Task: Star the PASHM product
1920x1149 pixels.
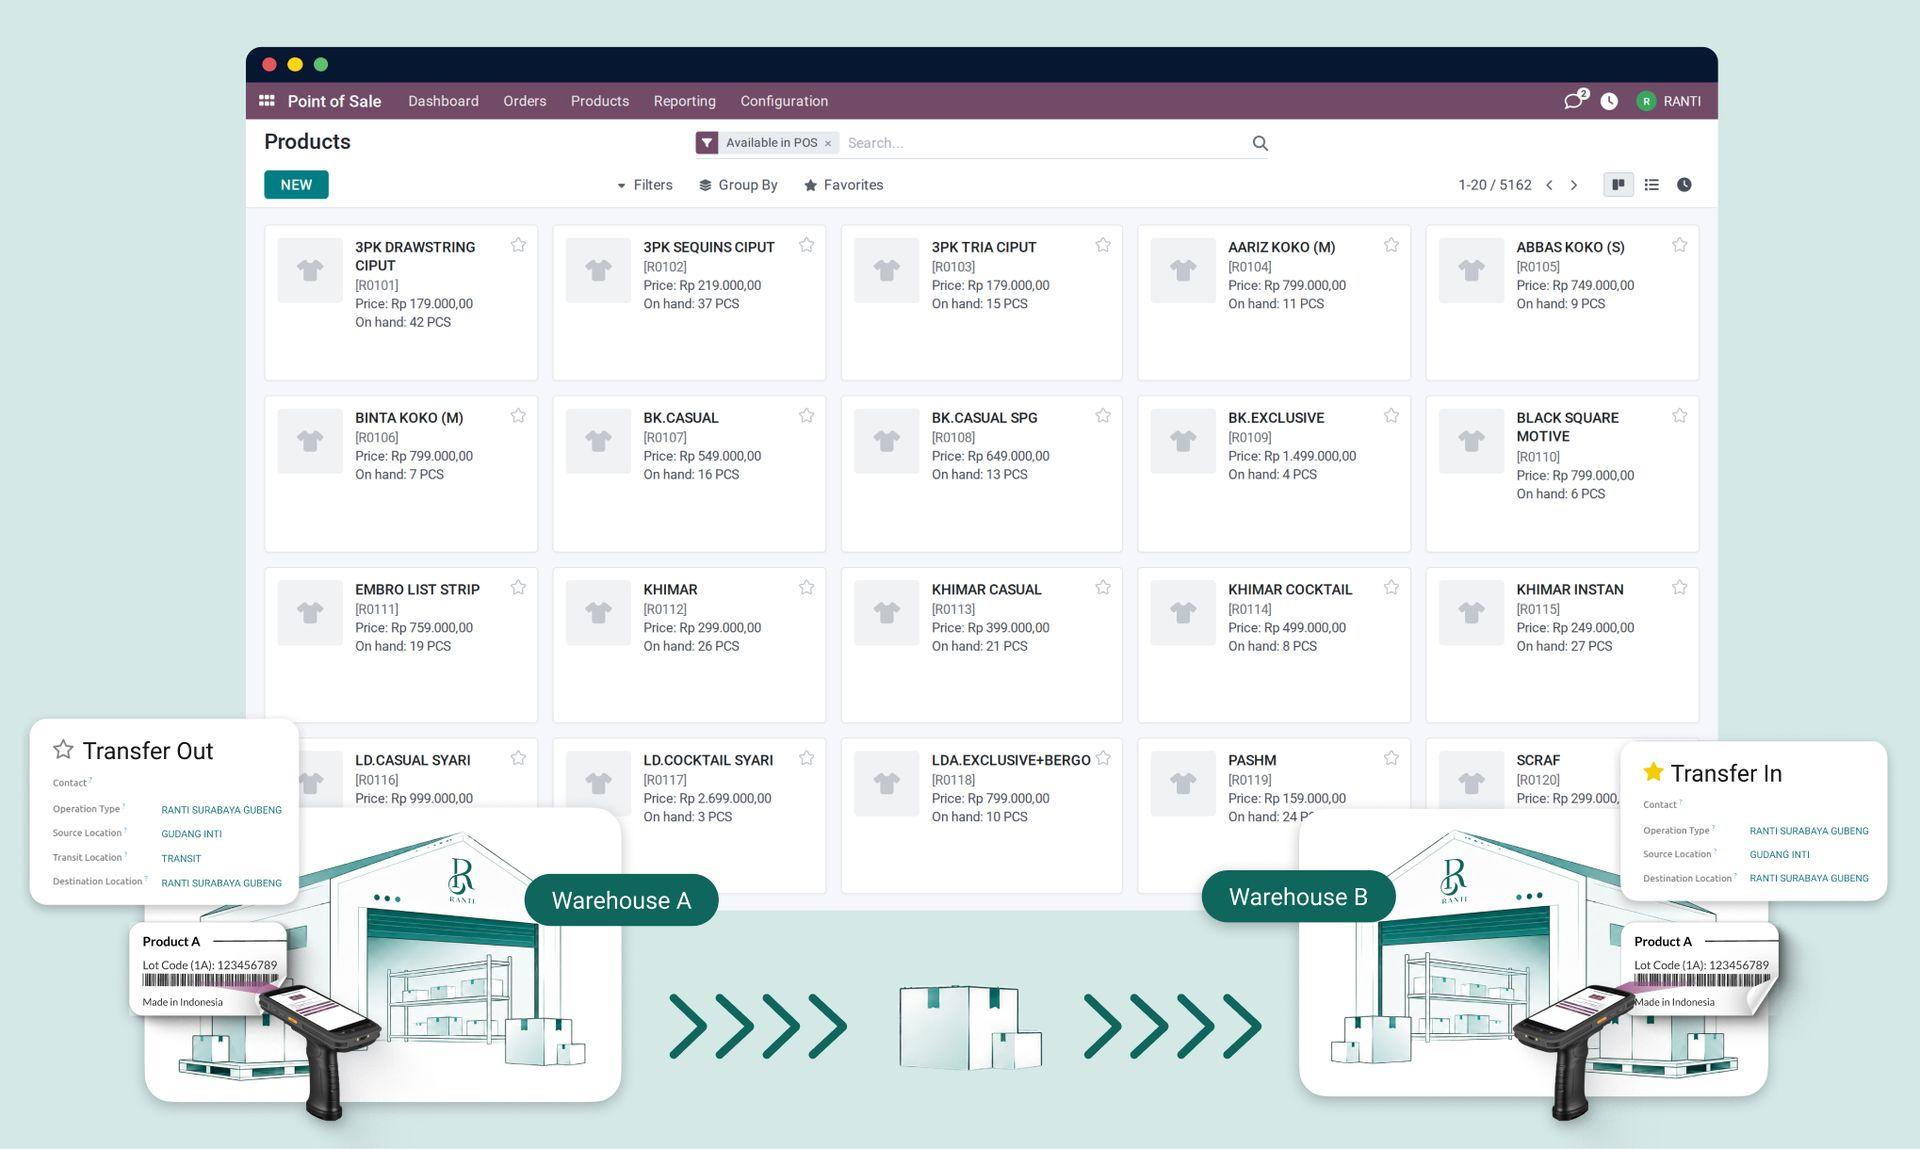Action: tap(1391, 759)
